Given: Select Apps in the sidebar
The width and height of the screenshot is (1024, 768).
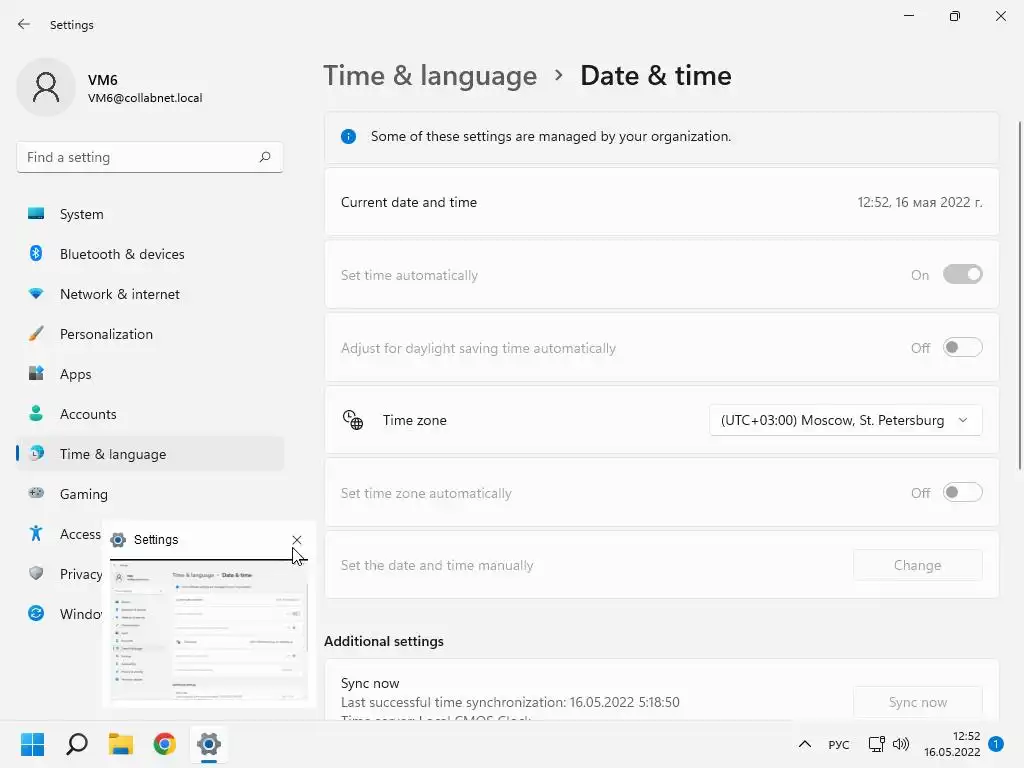Looking at the screenshot, I should pyautogui.click(x=150, y=374).
